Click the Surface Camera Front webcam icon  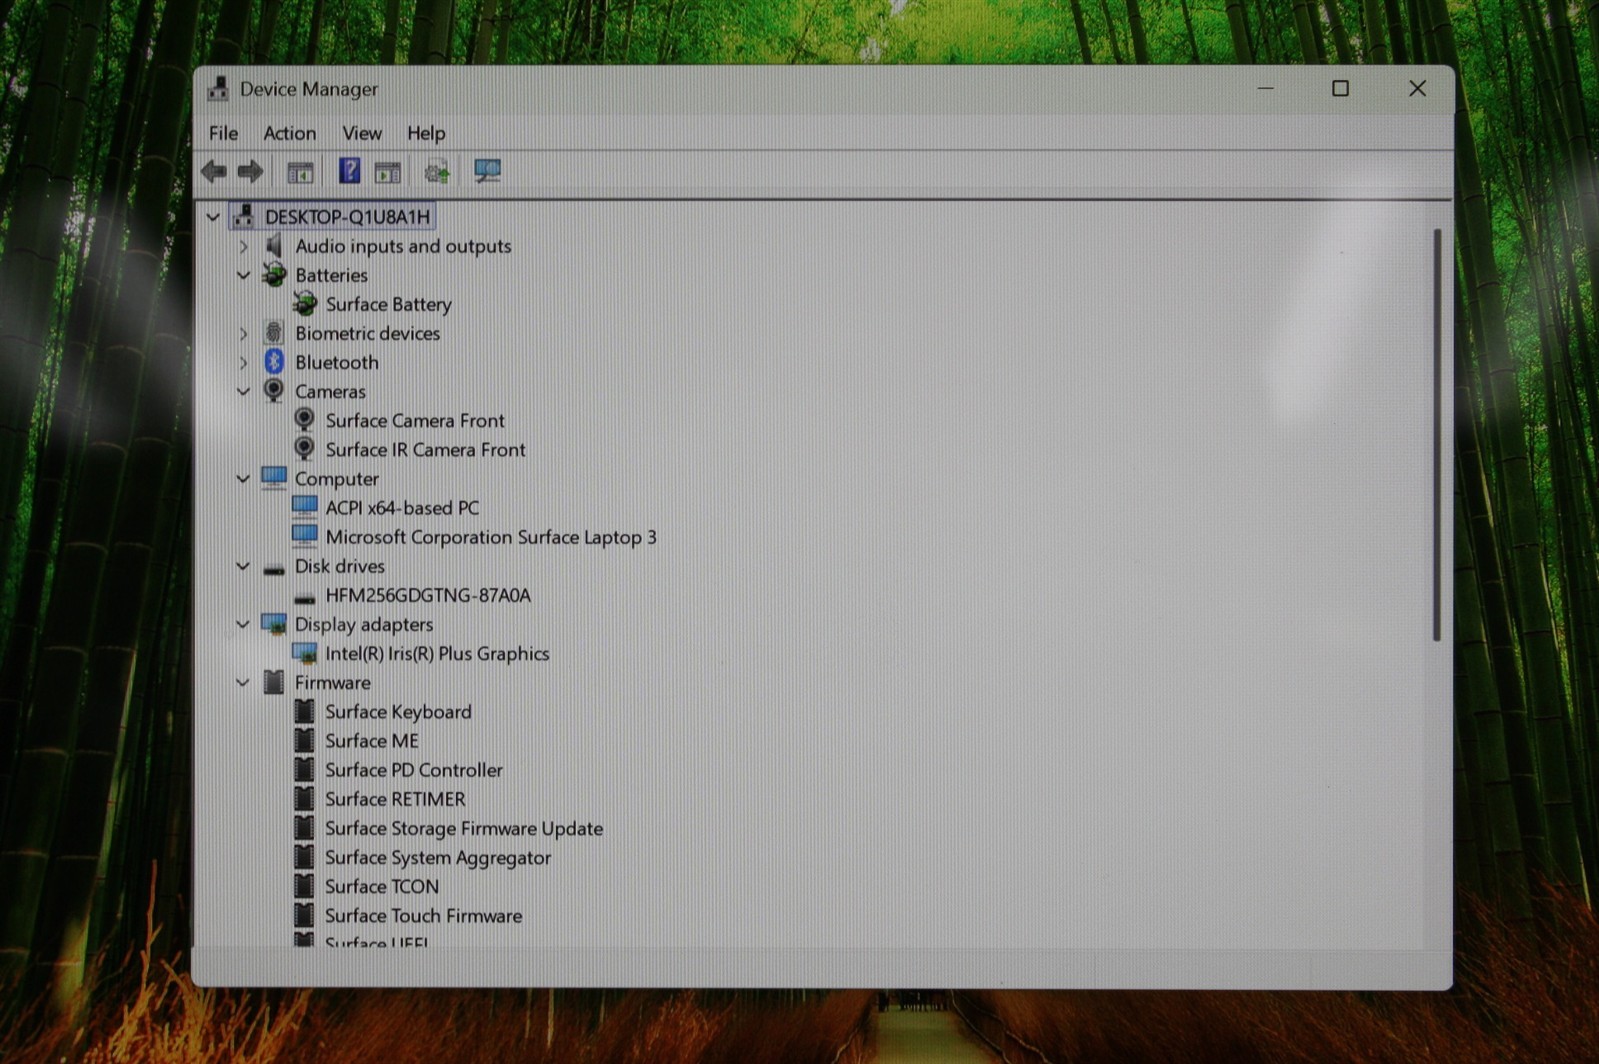pos(304,420)
